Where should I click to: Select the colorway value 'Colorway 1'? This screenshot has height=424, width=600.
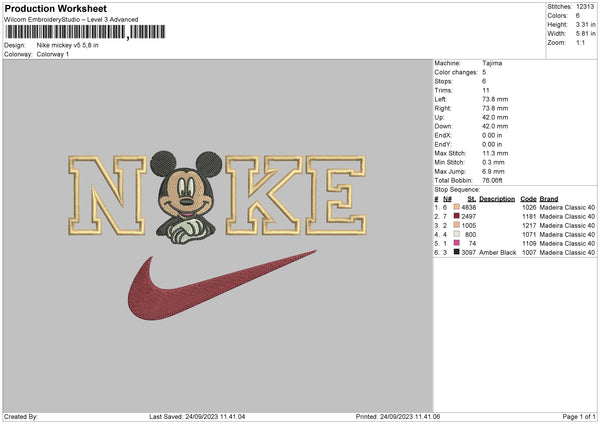coord(53,54)
